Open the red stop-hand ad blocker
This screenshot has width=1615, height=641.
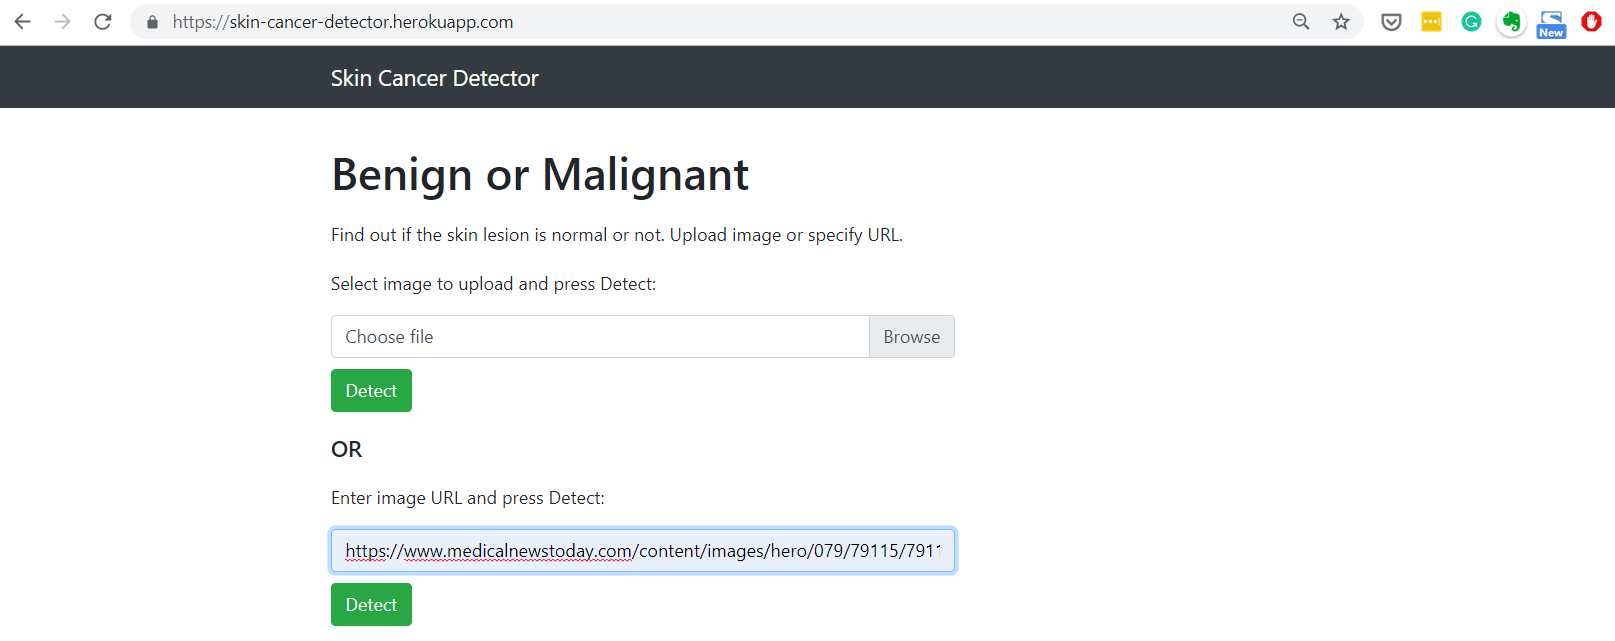click(1591, 22)
